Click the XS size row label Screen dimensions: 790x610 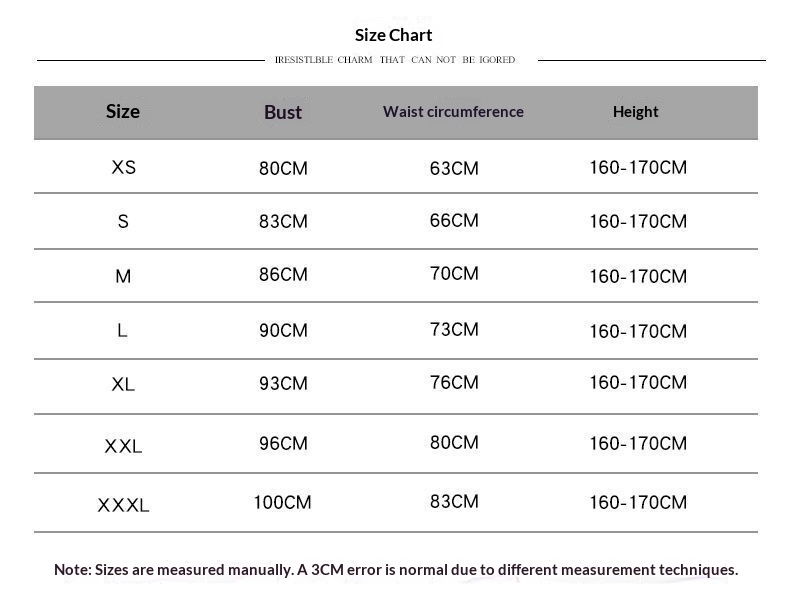(x=123, y=167)
